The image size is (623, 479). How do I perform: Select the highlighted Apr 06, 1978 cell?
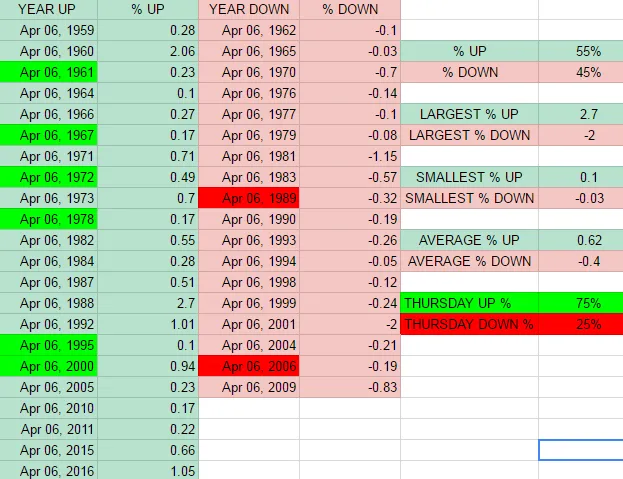point(48,219)
